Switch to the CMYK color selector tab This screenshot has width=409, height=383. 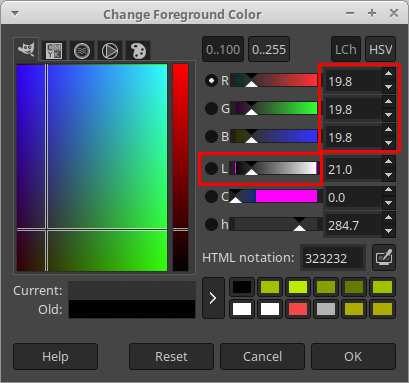54,51
